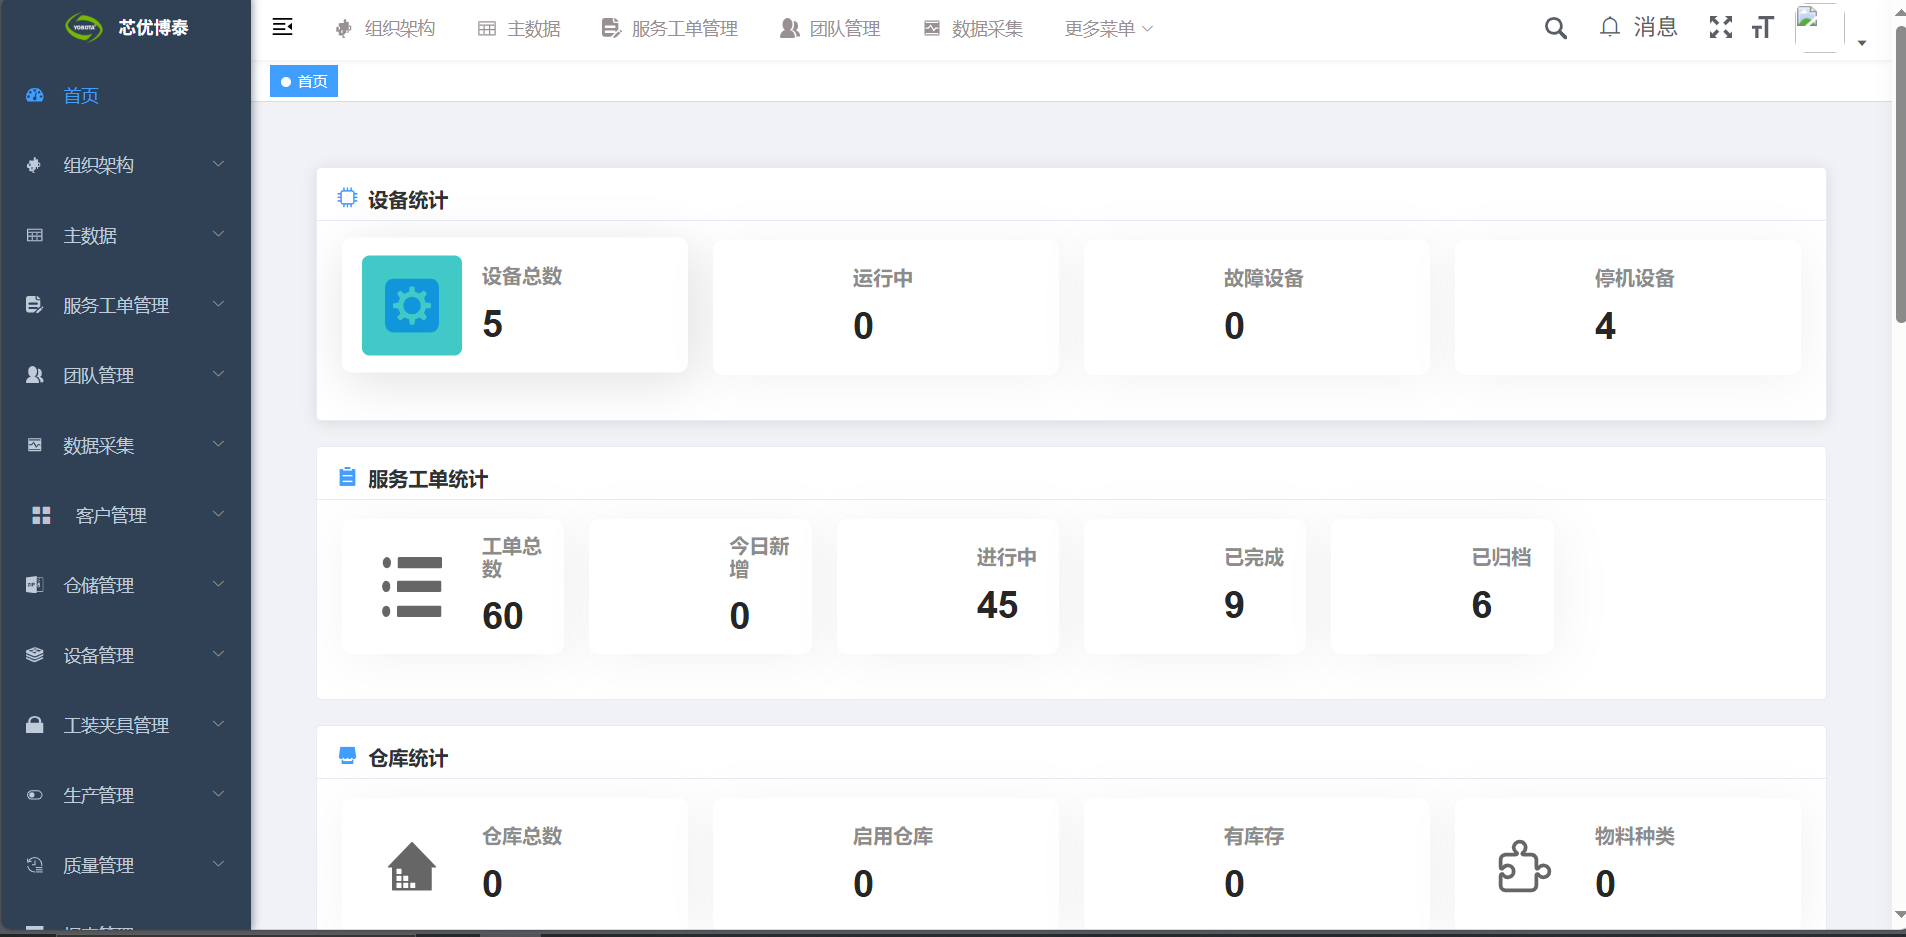Open notifications via the bell icon
1906x937 pixels.
click(x=1609, y=27)
